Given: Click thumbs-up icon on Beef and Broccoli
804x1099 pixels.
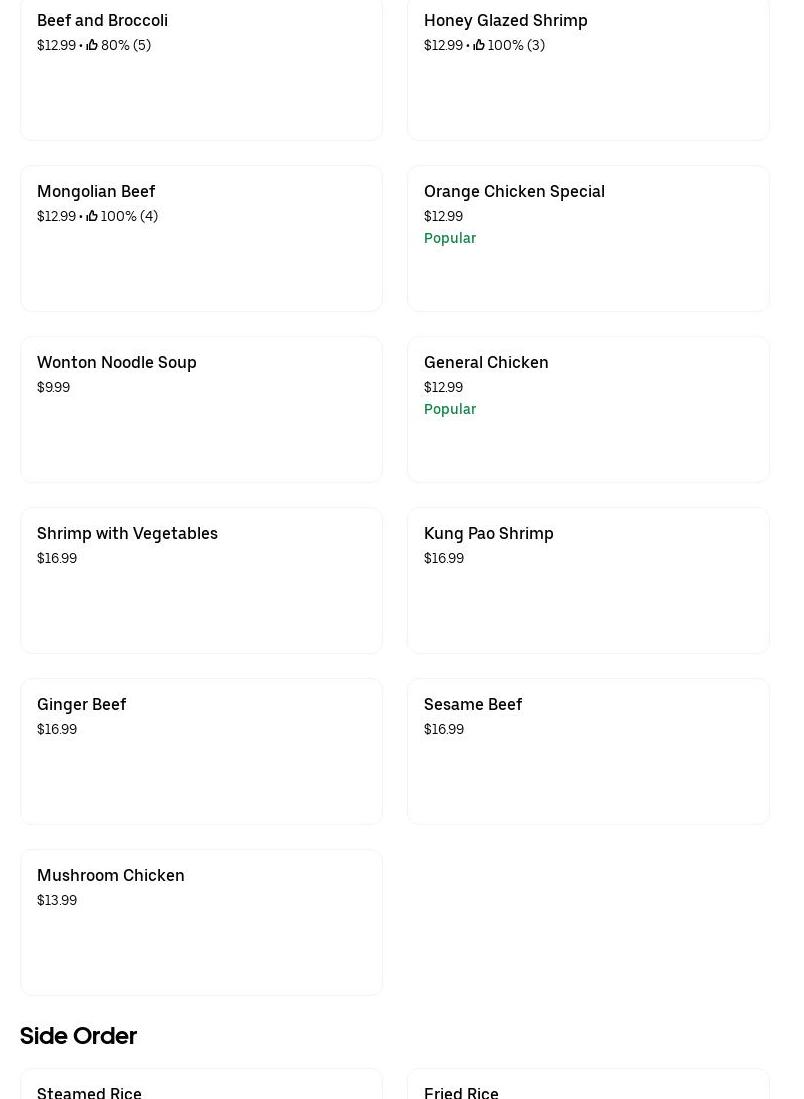Looking at the screenshot, I should [92, 45].
